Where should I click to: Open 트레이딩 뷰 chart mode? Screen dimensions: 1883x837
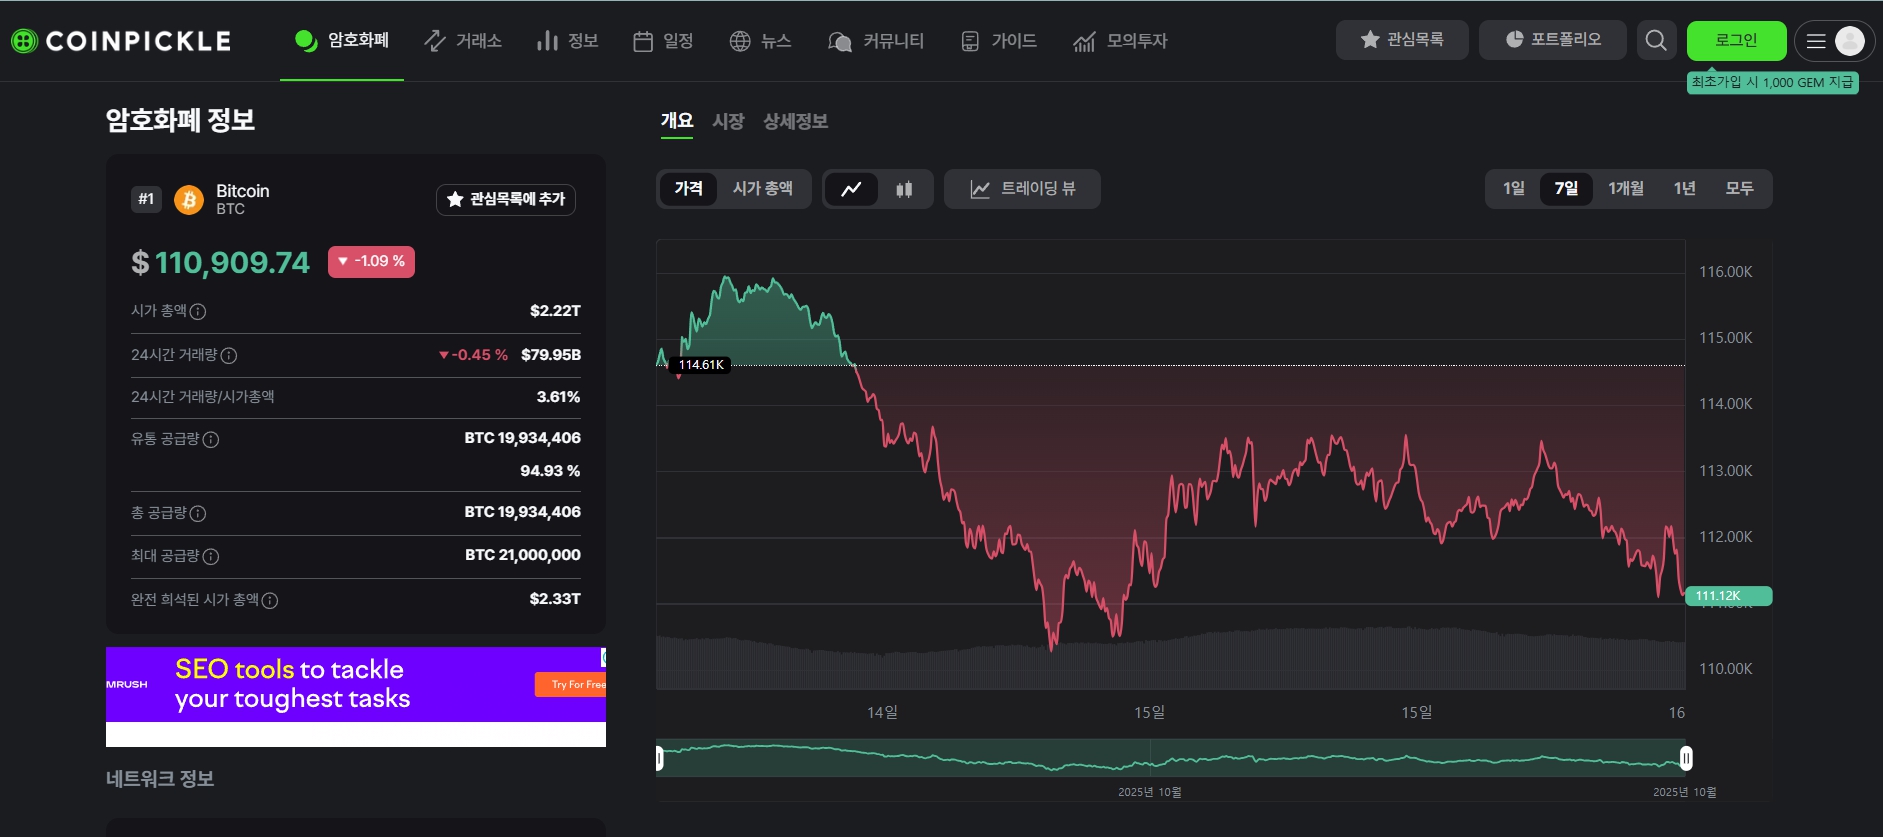point(1022,189)
